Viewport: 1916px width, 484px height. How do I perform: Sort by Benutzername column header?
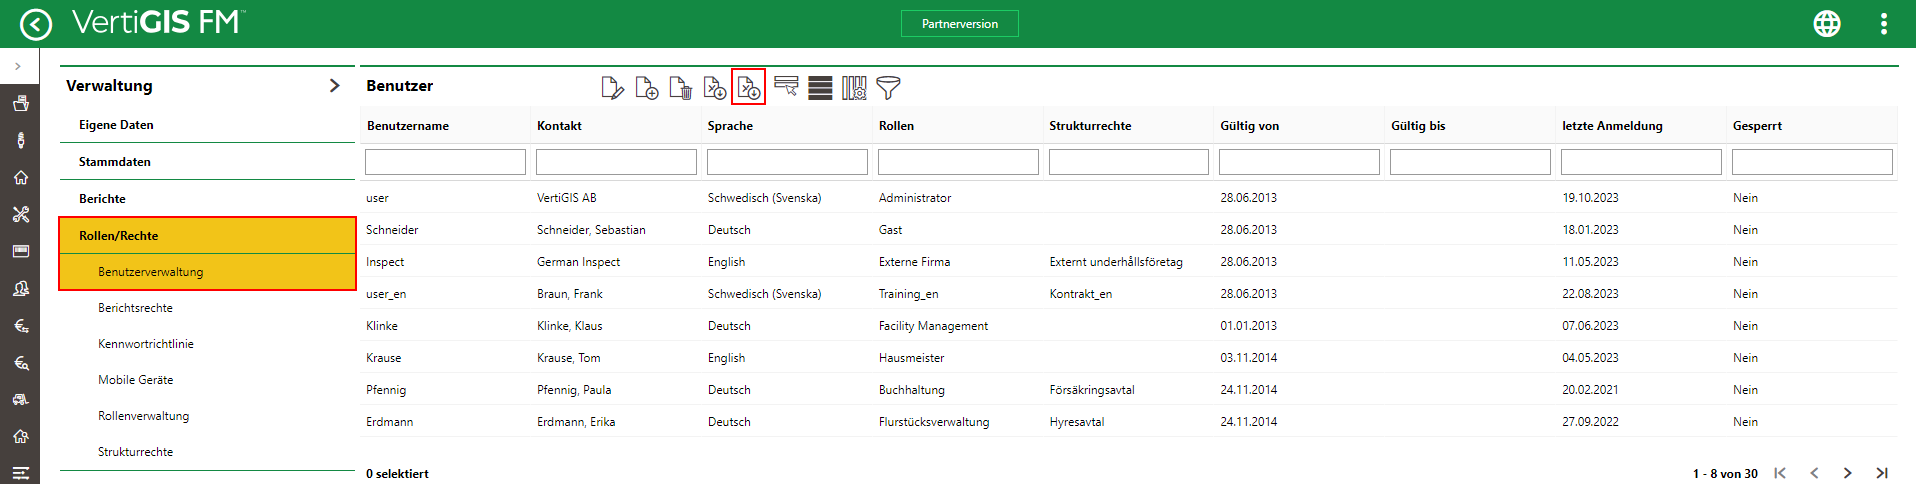coord(408,126)
